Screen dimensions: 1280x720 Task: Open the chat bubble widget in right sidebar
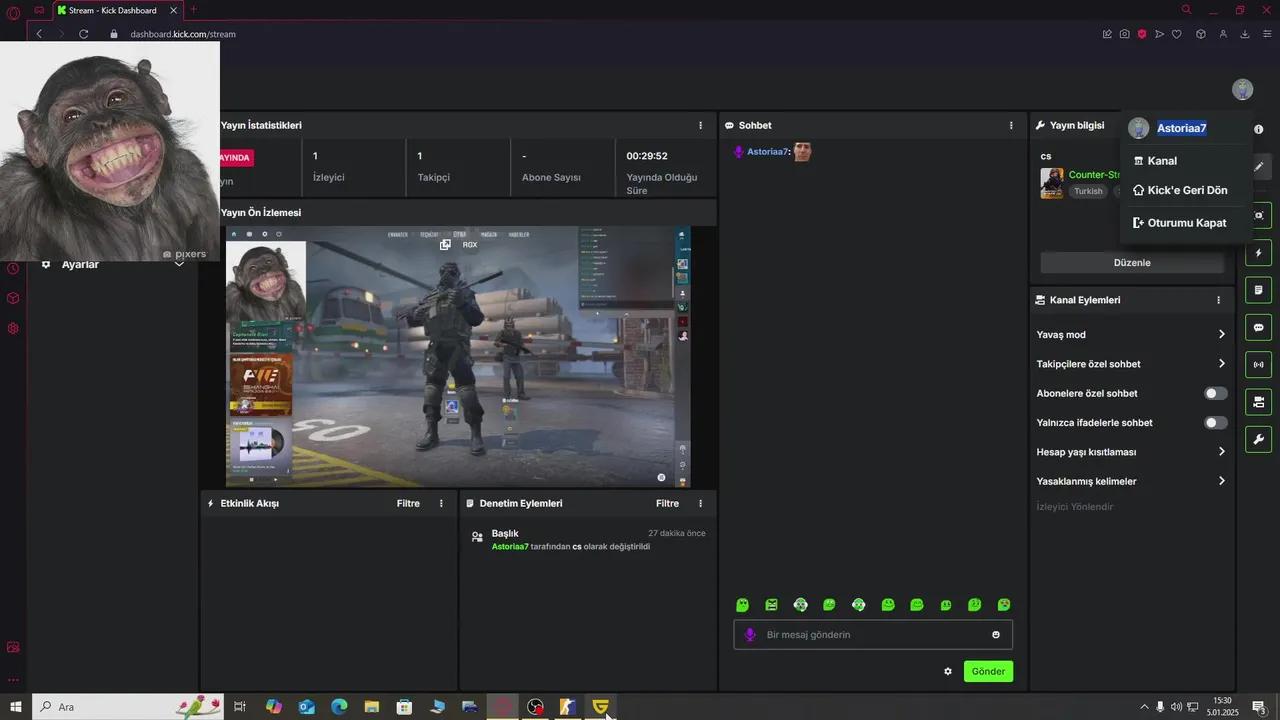pos(1259,327)
